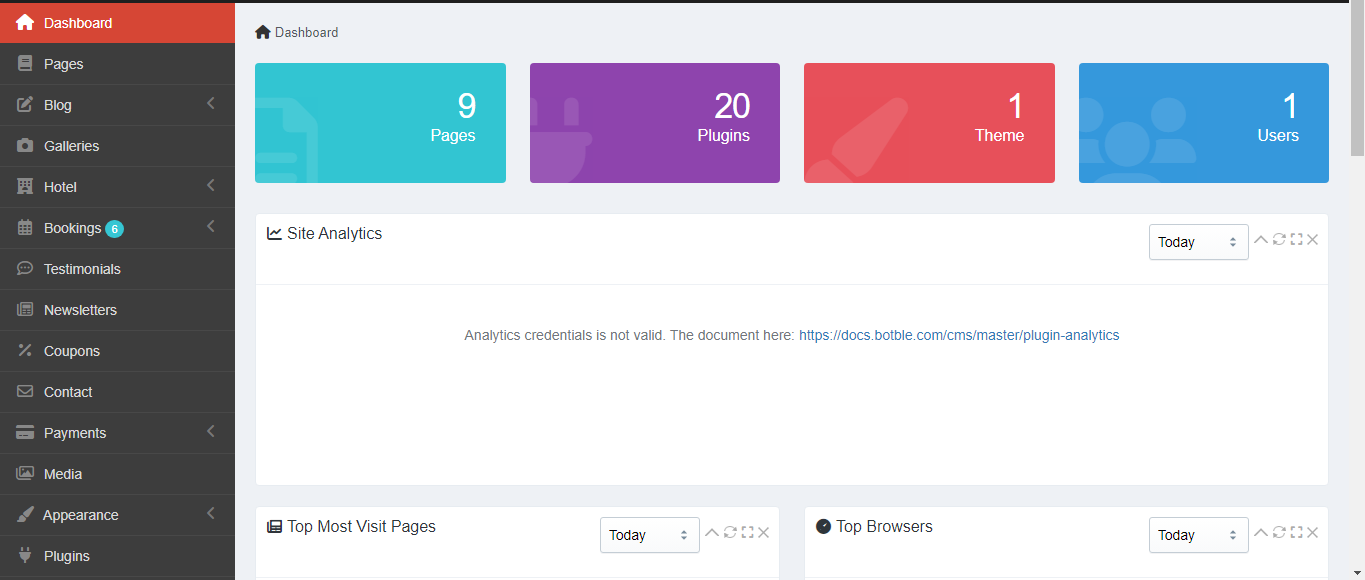Click the refresh icon in Site Analytics widget
Image resolution: width=1365 pixels, height=580 pixels.
(x=1279, y=239)
